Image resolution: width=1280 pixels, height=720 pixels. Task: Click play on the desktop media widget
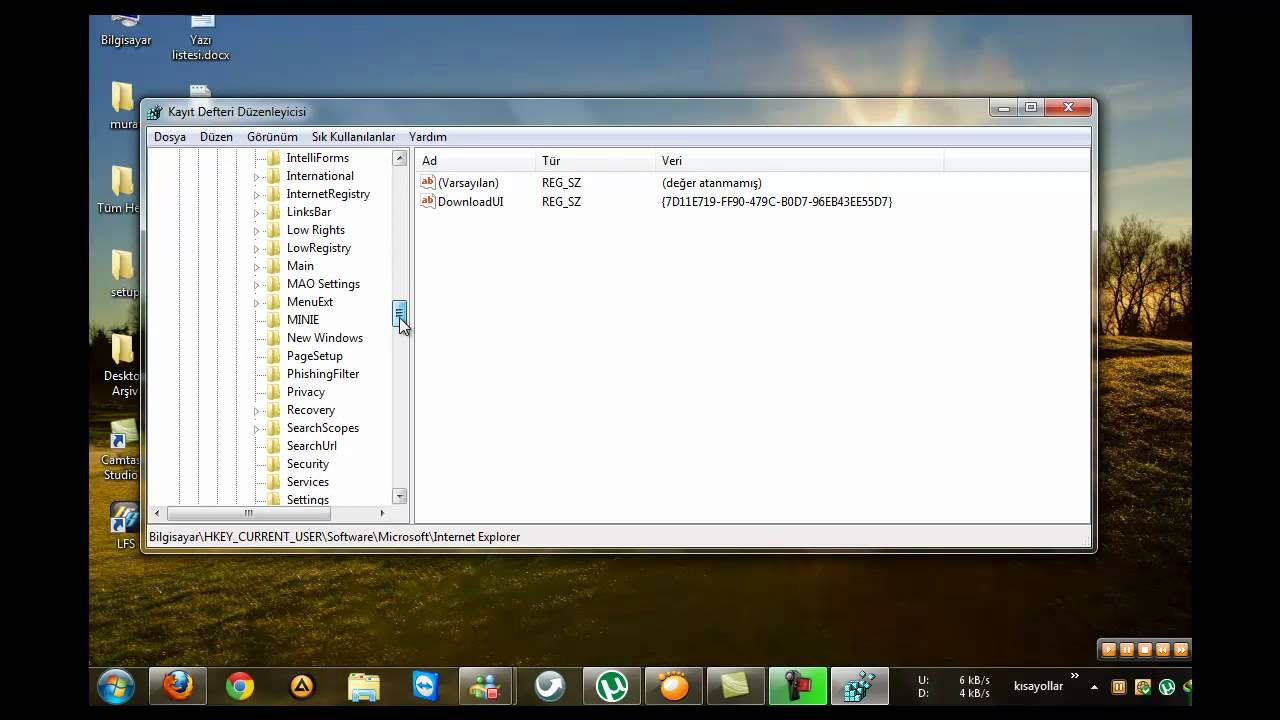click(1108, 649)
